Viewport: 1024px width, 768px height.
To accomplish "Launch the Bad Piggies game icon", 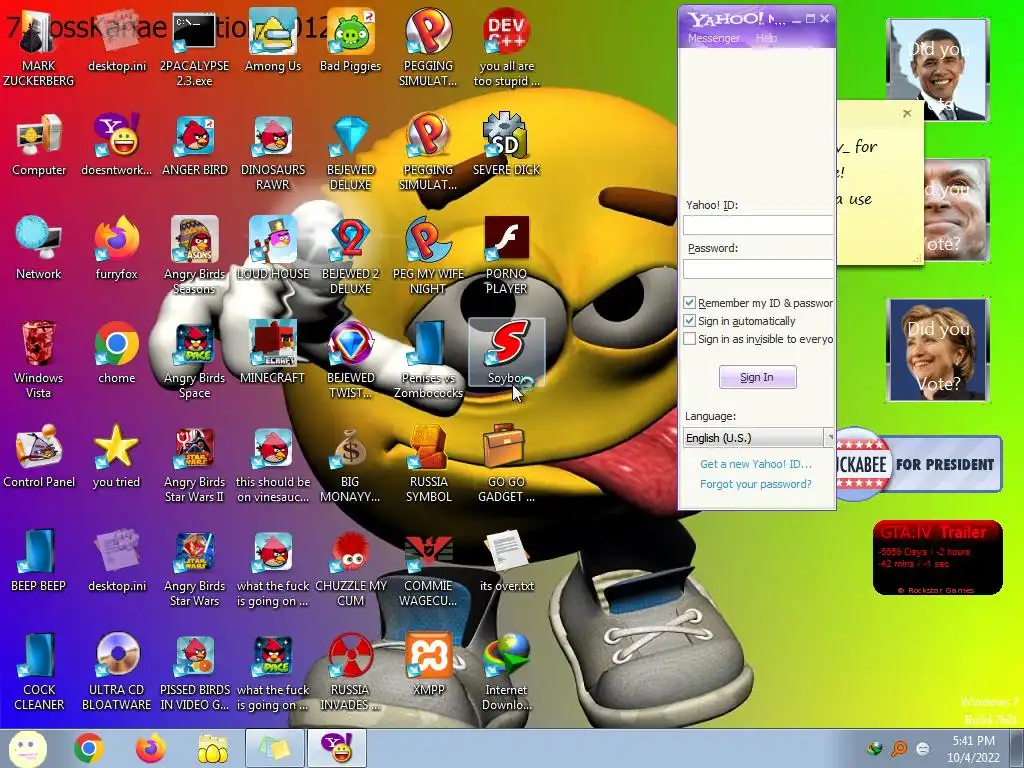I will 350,40.
